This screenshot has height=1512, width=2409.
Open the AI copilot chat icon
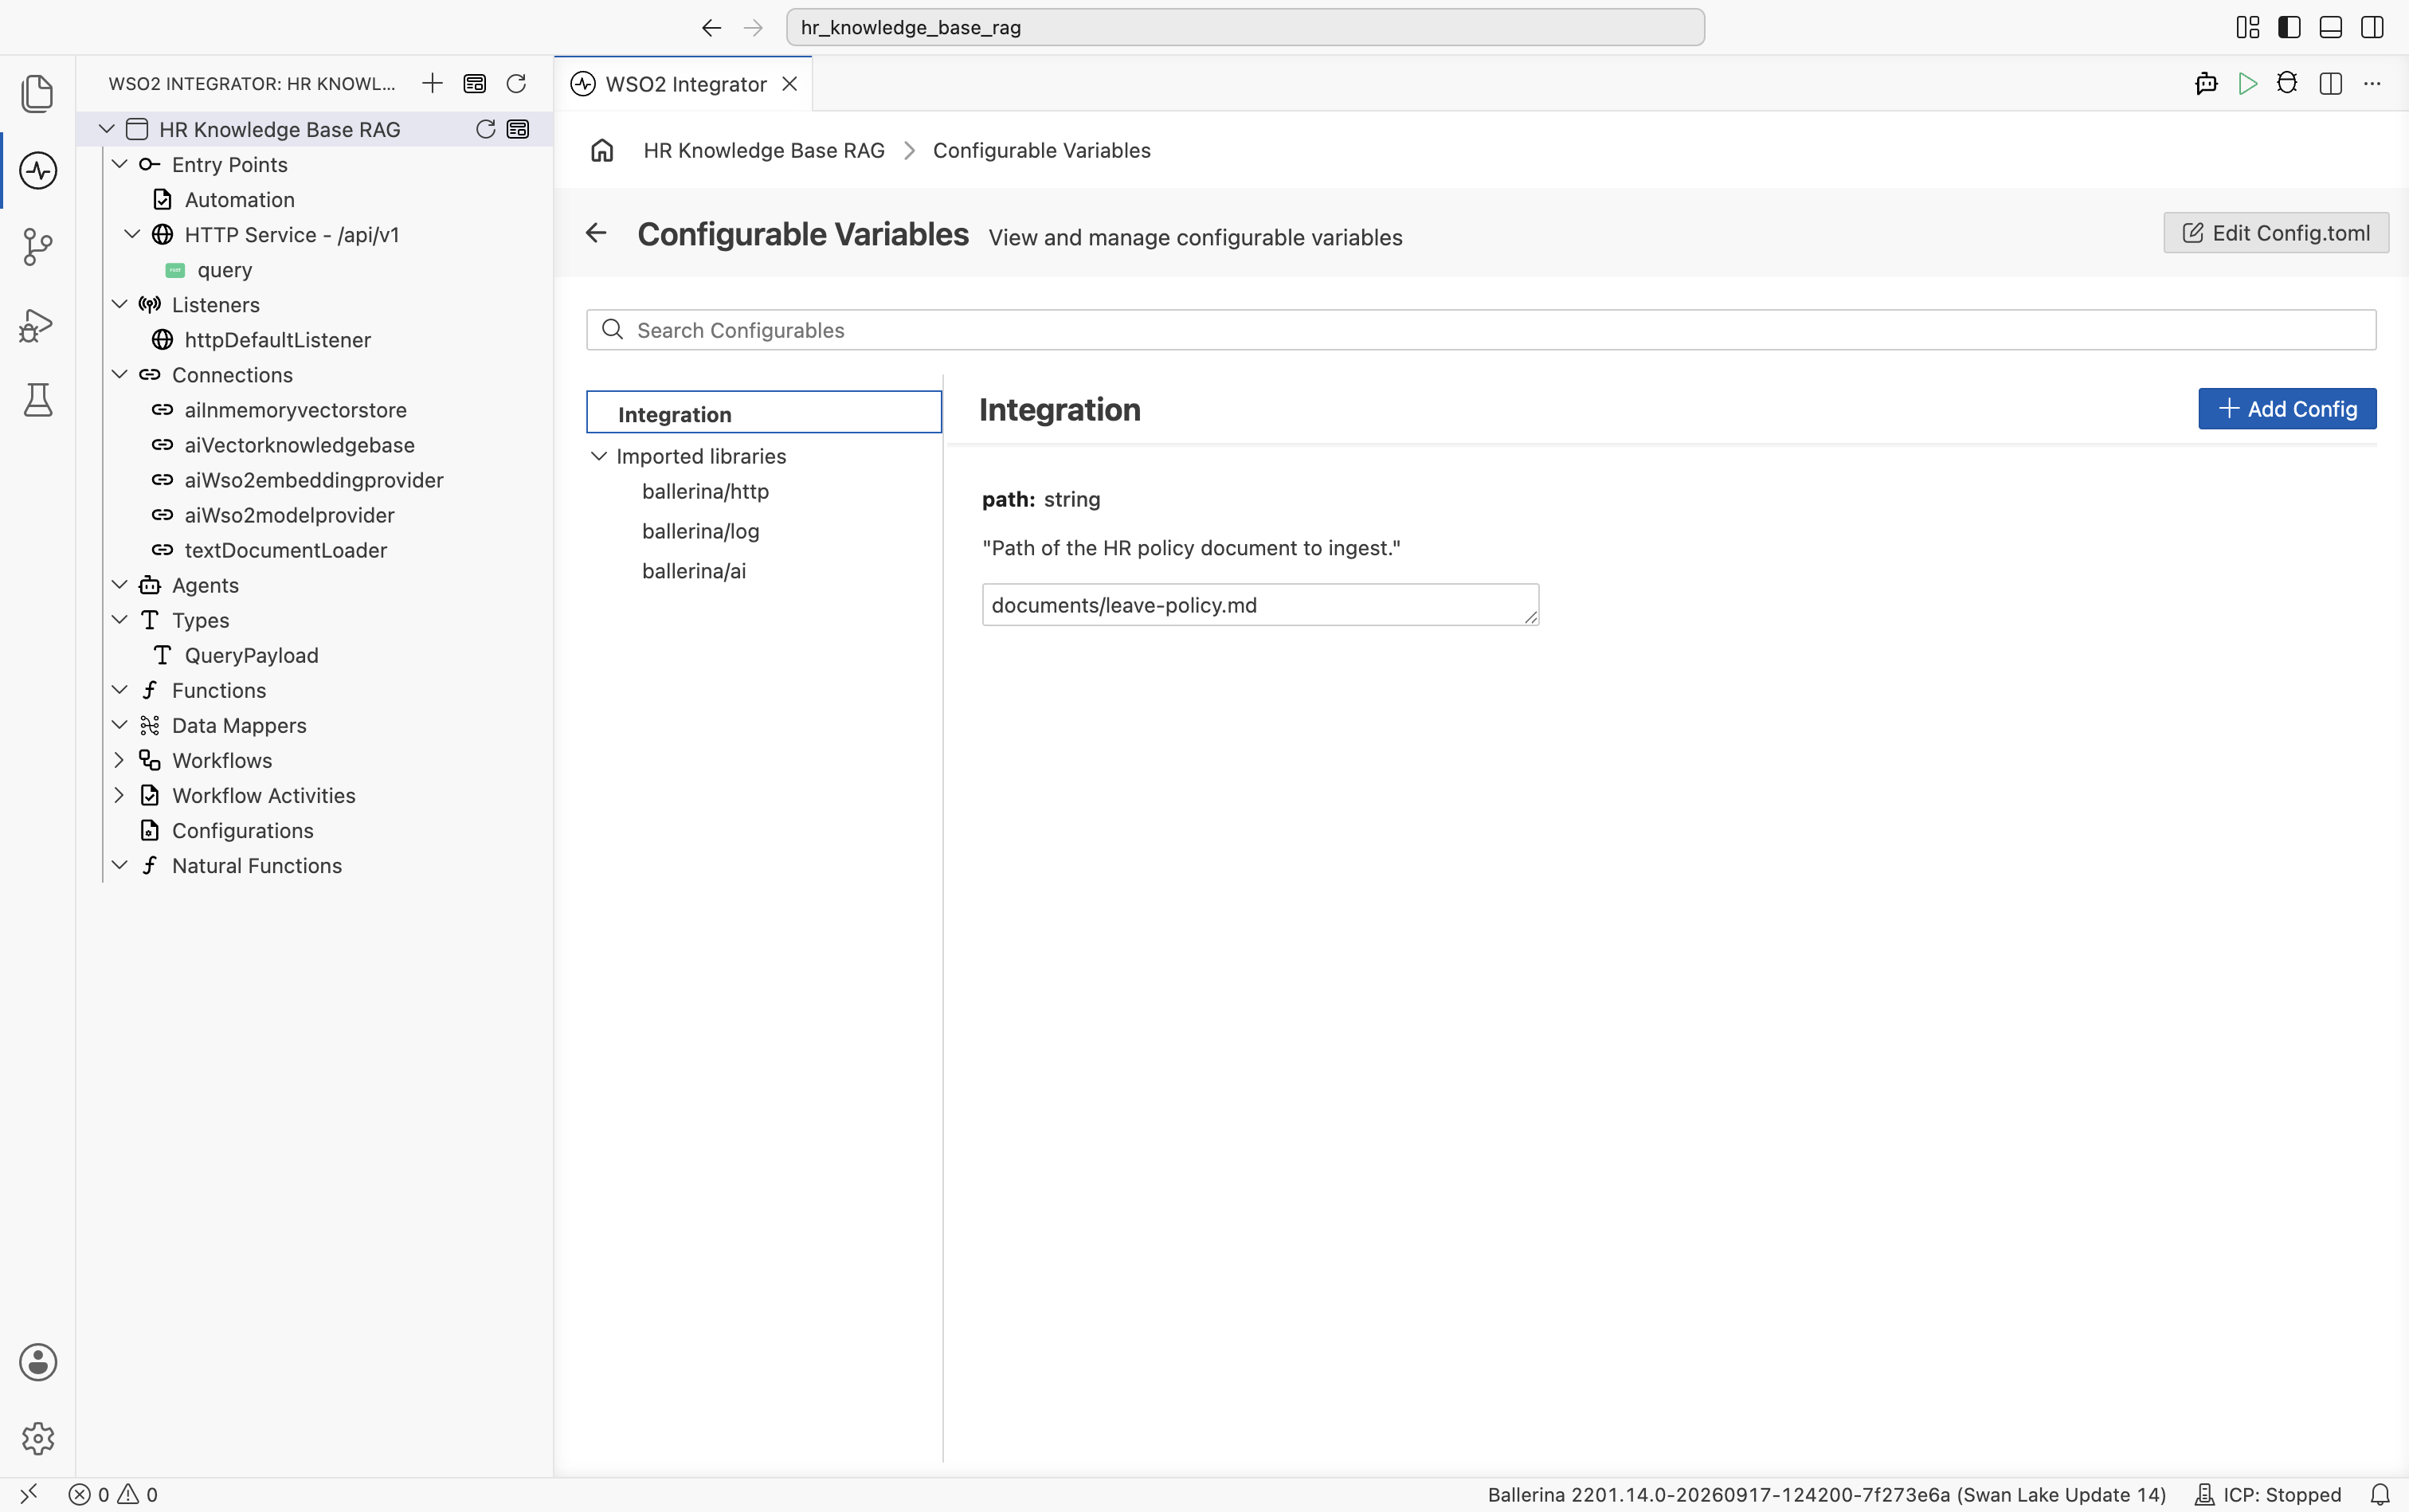tap(2206, 83)
